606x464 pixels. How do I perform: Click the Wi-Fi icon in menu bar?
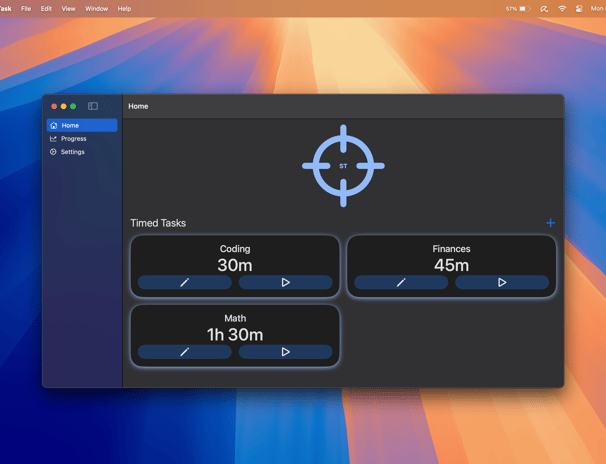click(x=562, y=8)
